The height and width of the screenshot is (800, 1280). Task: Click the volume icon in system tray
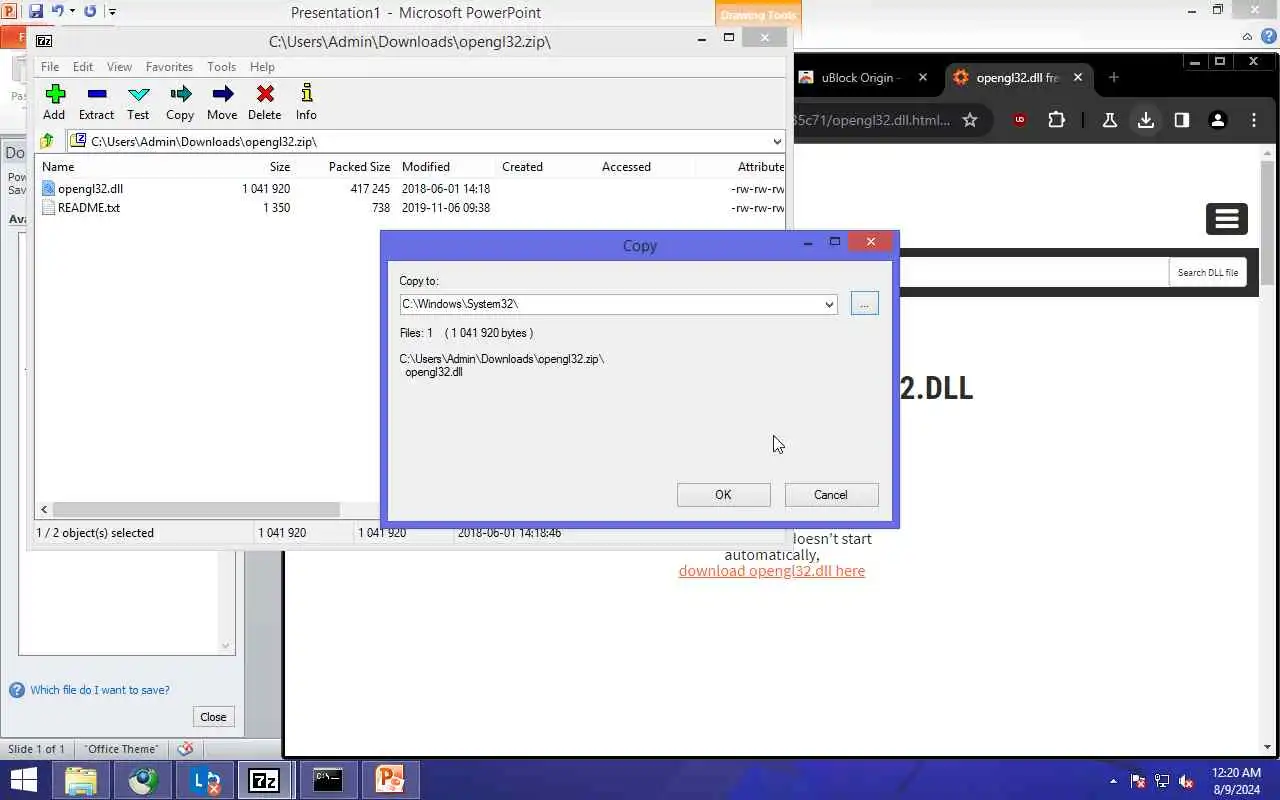click(1186, 781)
